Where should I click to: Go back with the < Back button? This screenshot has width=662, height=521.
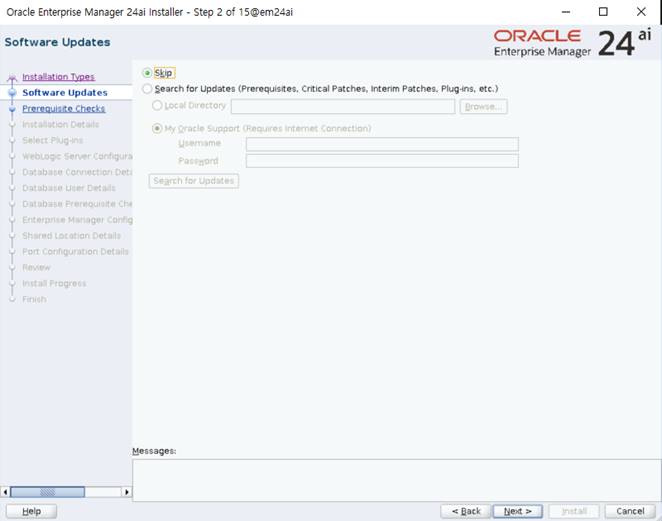click(x=466, y=511)
